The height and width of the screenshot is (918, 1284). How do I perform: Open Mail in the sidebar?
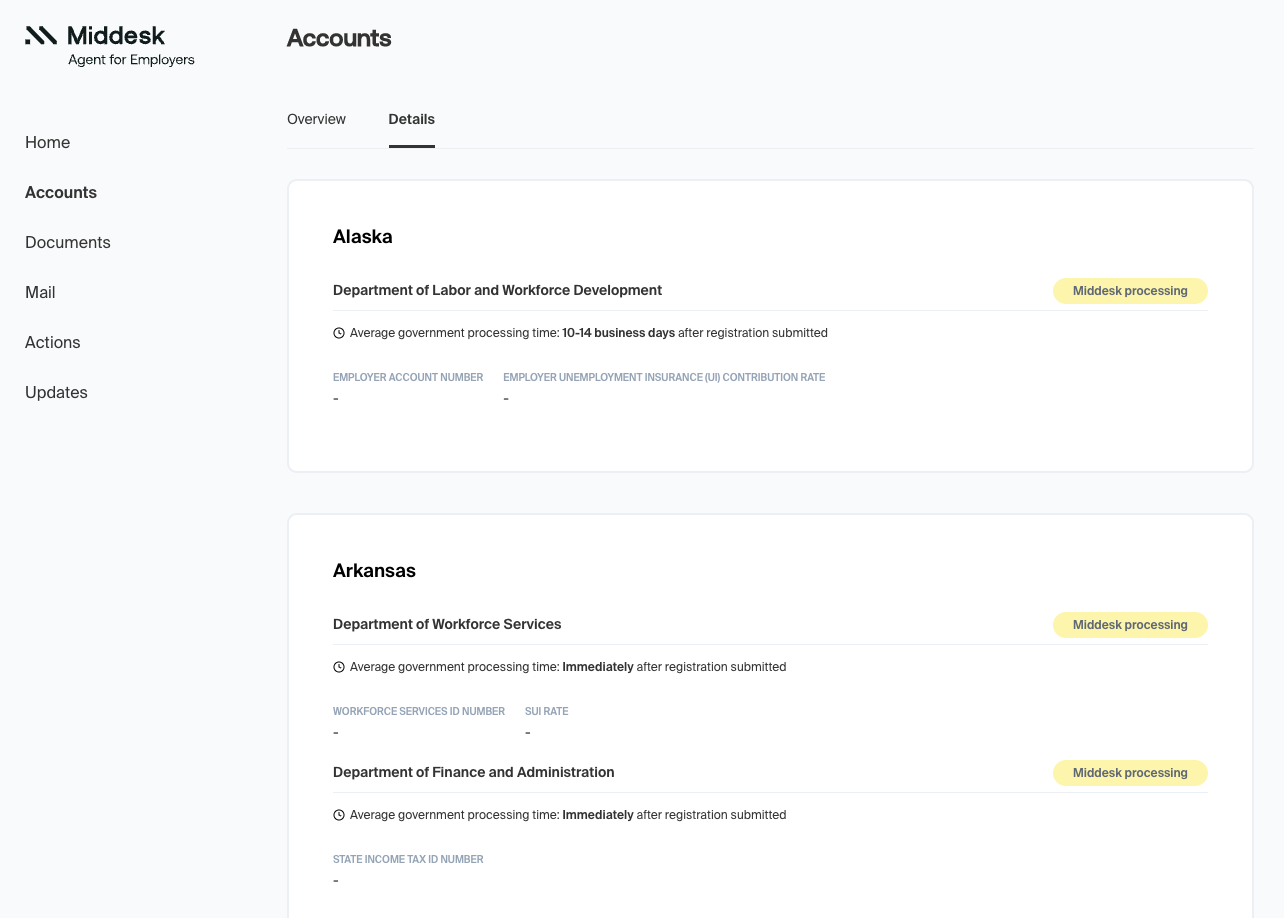click(x=40, y=292)
